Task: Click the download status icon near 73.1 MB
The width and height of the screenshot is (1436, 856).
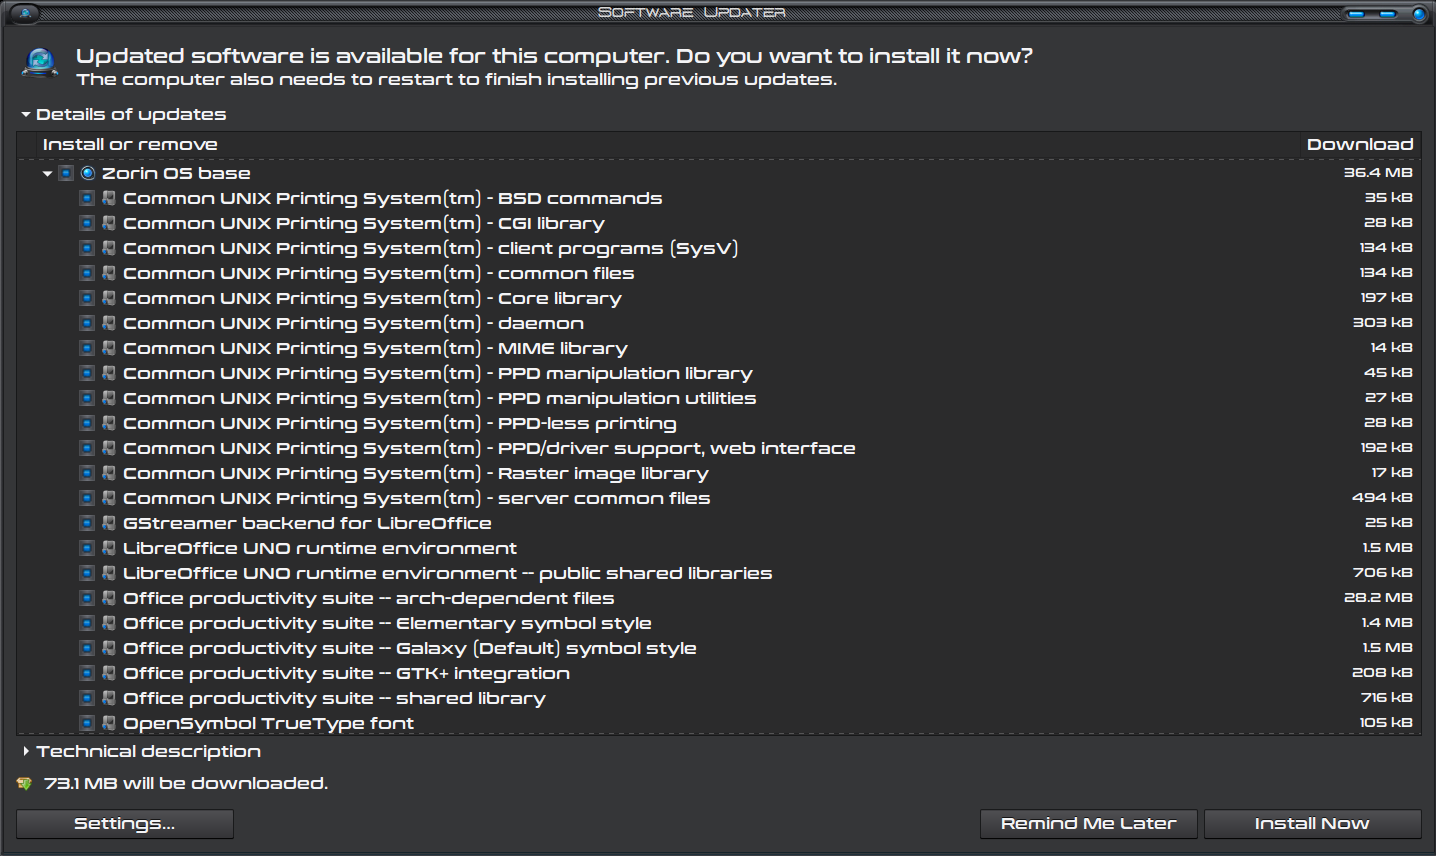Action: [25, 784]
